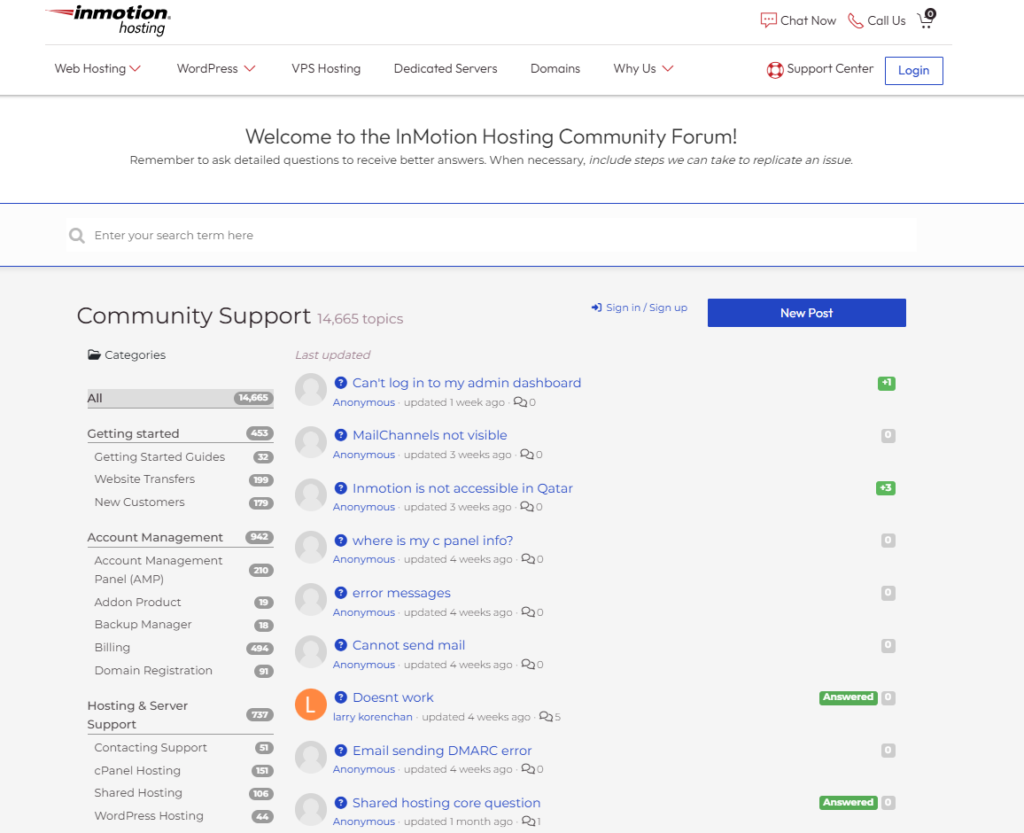Open the New Customers subcategory
Image resolution: width=1024 pixels, height=833 pixels.
tap(140, 502)
